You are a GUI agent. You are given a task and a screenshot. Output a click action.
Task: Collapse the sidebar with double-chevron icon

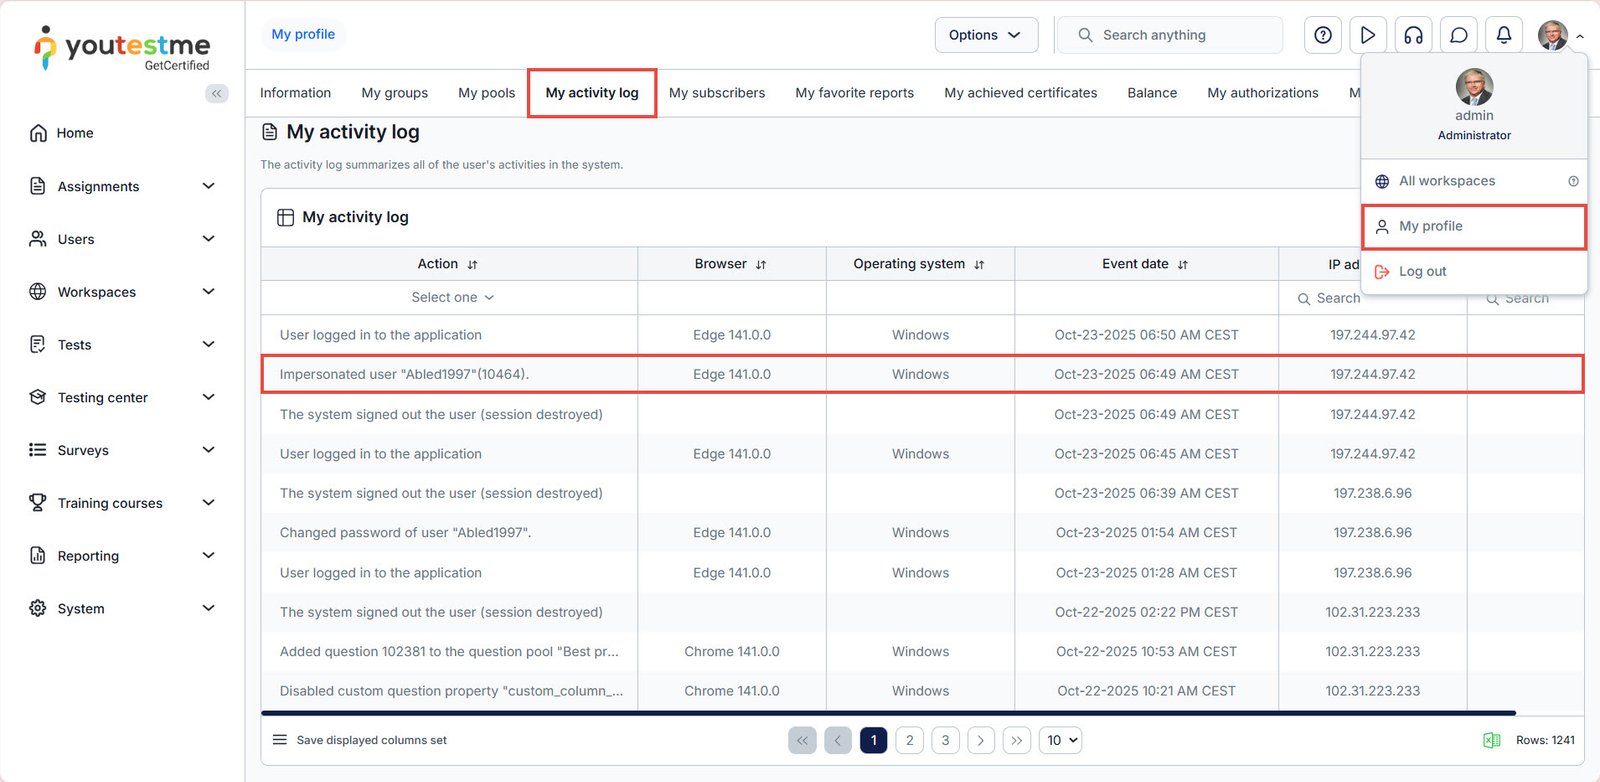(216, 93)
